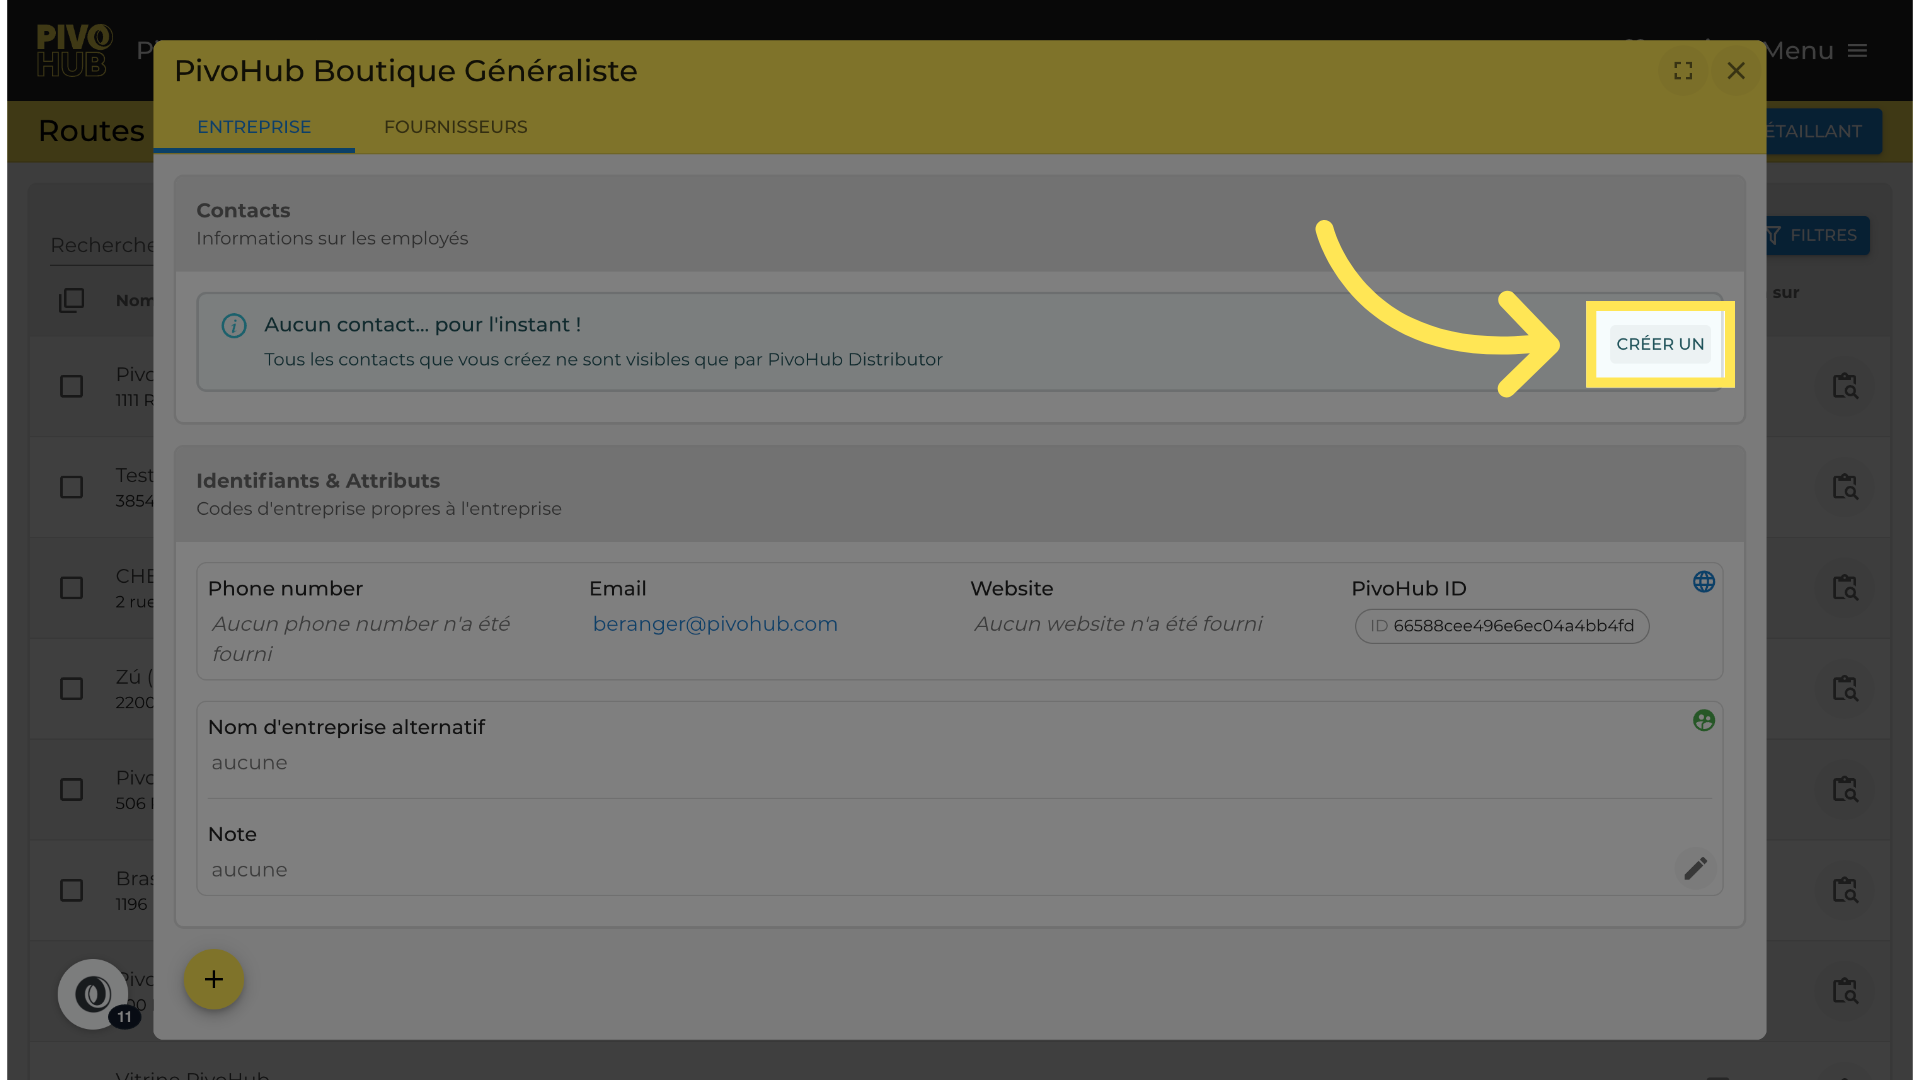Click the clipboard search icon in first row
Screen dimensions: 1920x1080
[1844, 386]
